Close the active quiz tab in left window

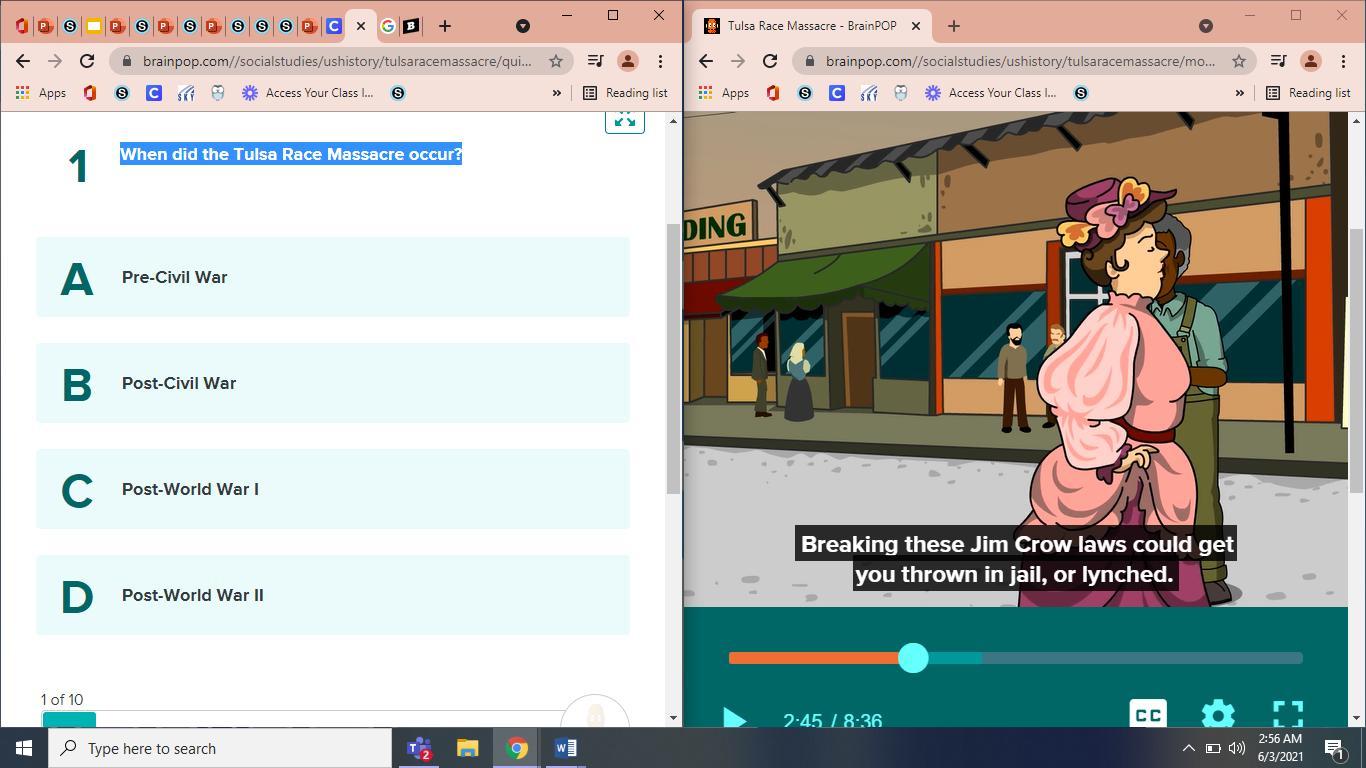pos(361,26)
